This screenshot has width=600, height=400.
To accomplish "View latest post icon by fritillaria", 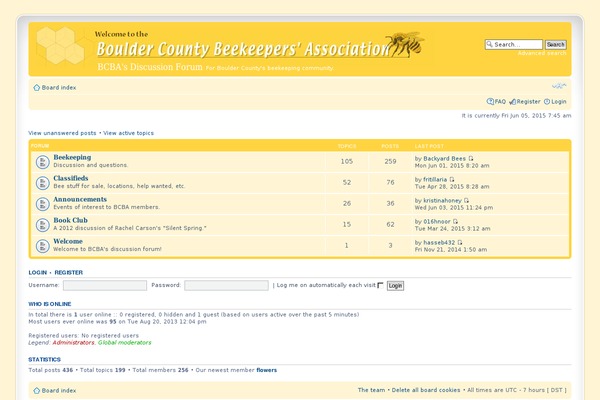I will [x=452, y=180].
